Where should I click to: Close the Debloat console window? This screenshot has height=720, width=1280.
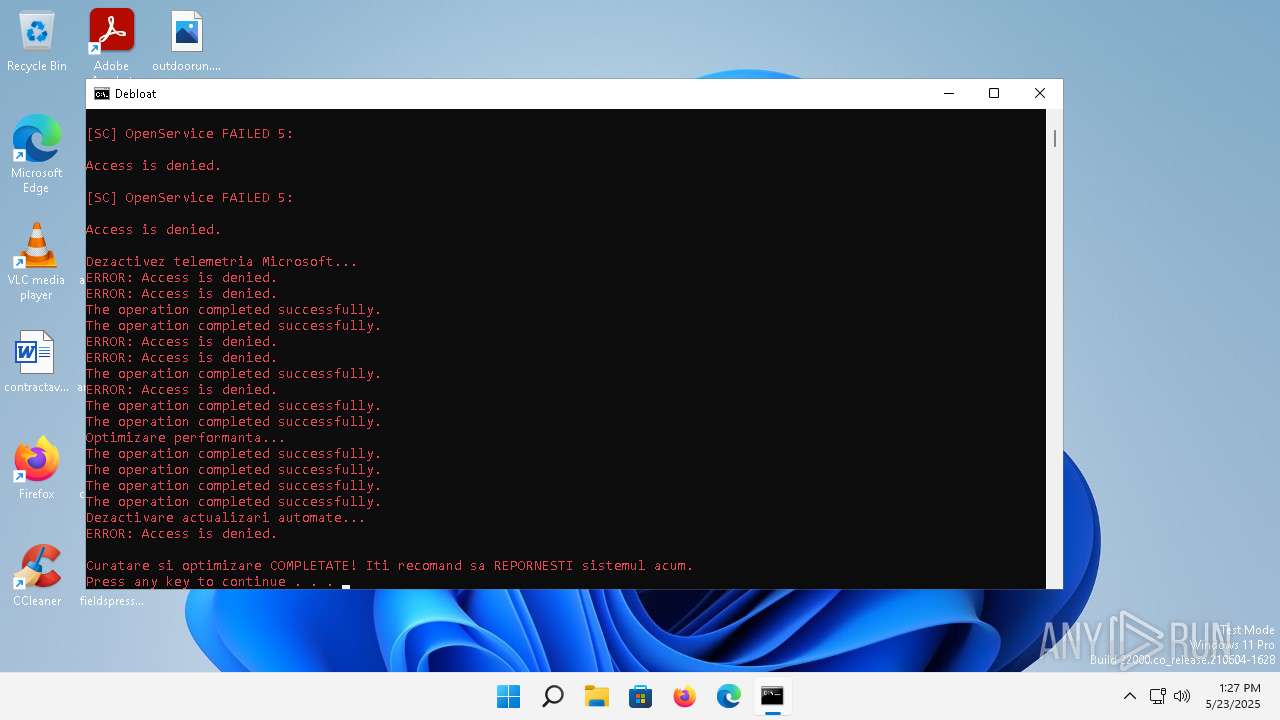(1040, 94)
